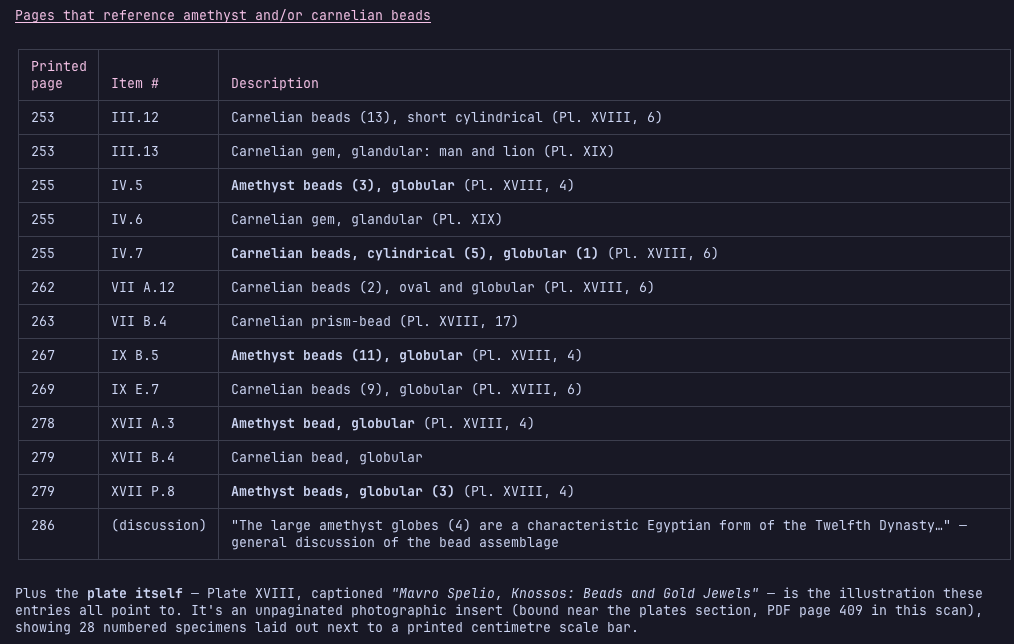Image resolution: width=1014 pixels, height=644 pixels.
Task: Select the 'Amethyst beads (3), globular' entry
Action: (343, 186)
